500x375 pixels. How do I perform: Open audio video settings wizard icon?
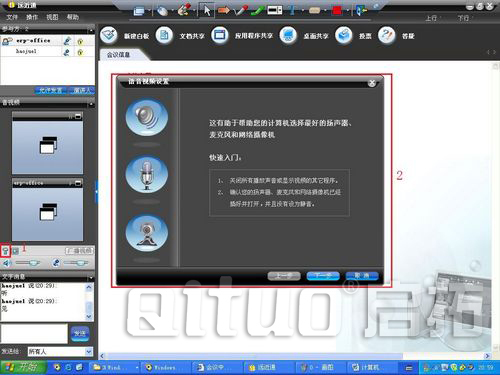click(x=5, y=251)
